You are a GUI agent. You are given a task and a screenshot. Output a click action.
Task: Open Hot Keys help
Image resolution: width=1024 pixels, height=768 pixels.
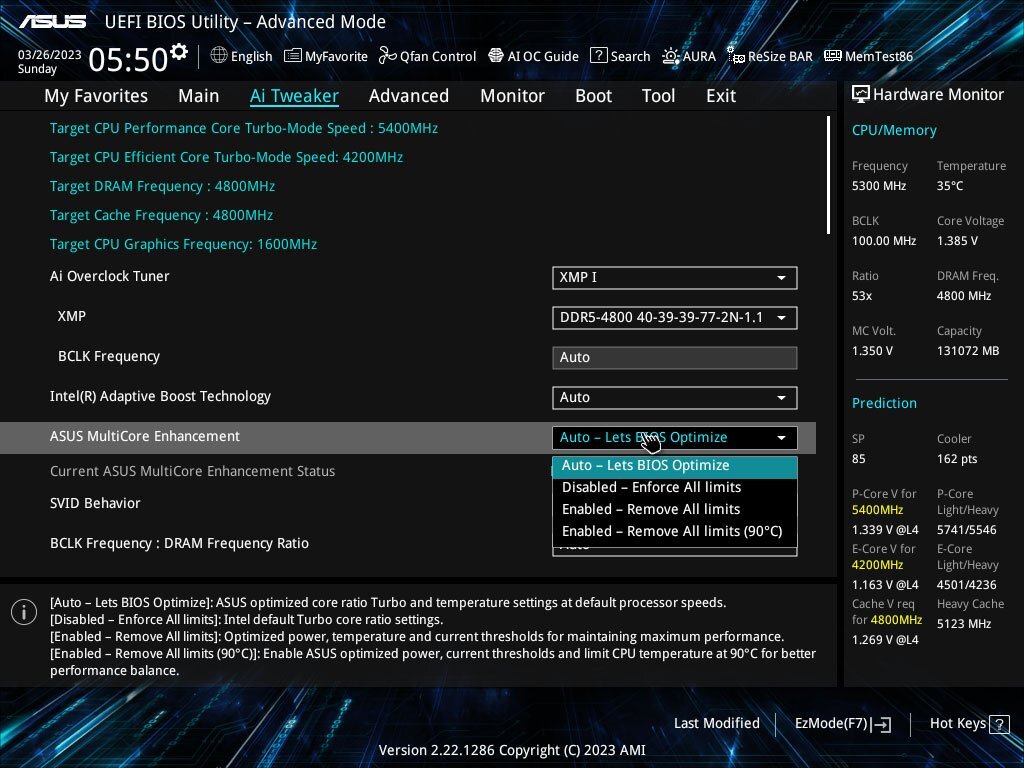[x=969, y=724]
